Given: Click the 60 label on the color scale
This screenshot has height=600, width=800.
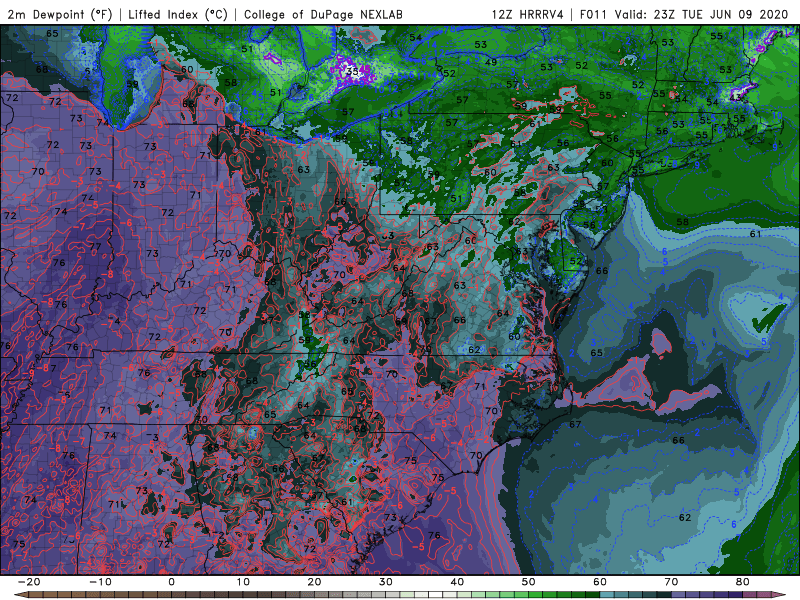Looking at the screenshot, I should coord(600,582).
